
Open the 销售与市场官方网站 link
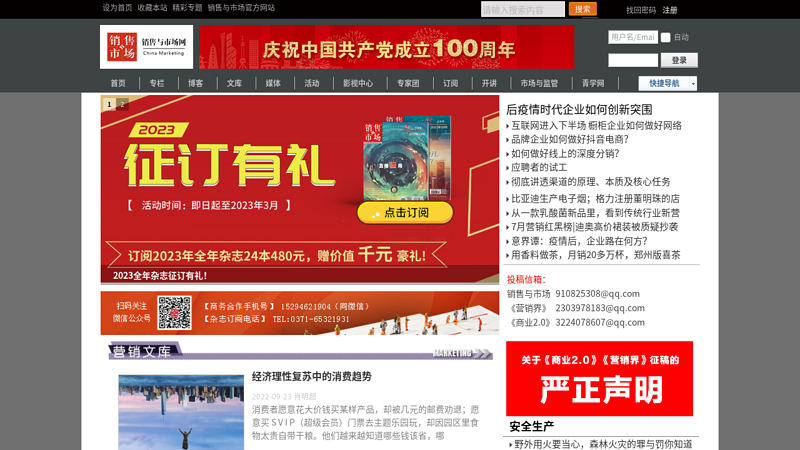[241, 8]
